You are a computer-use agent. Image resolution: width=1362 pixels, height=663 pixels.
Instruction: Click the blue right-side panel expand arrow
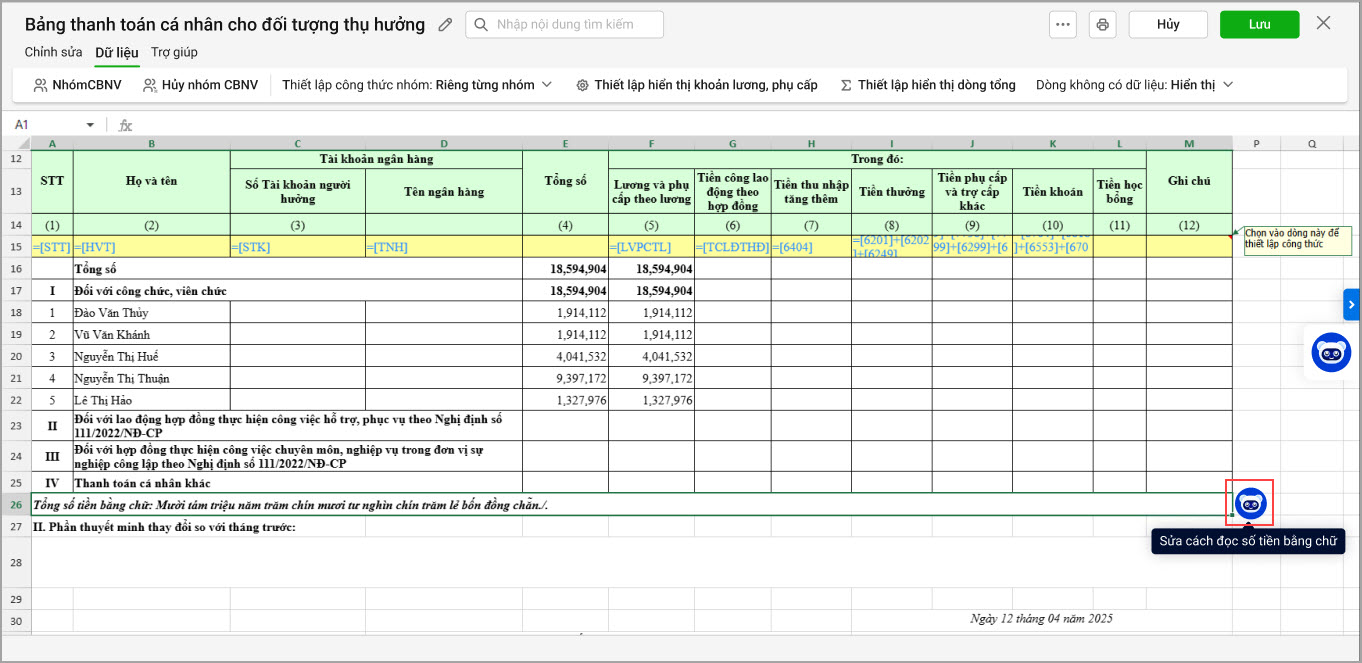click(1352, 304)
